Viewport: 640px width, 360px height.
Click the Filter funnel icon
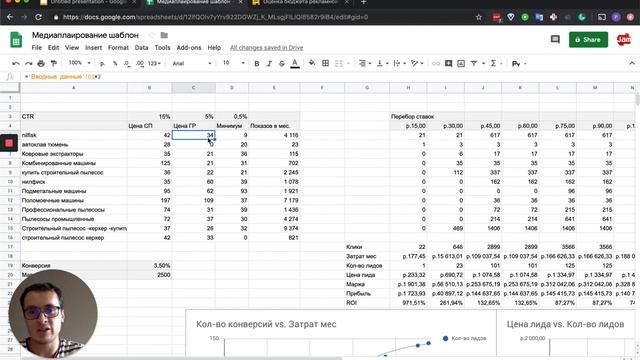(474, 63)
